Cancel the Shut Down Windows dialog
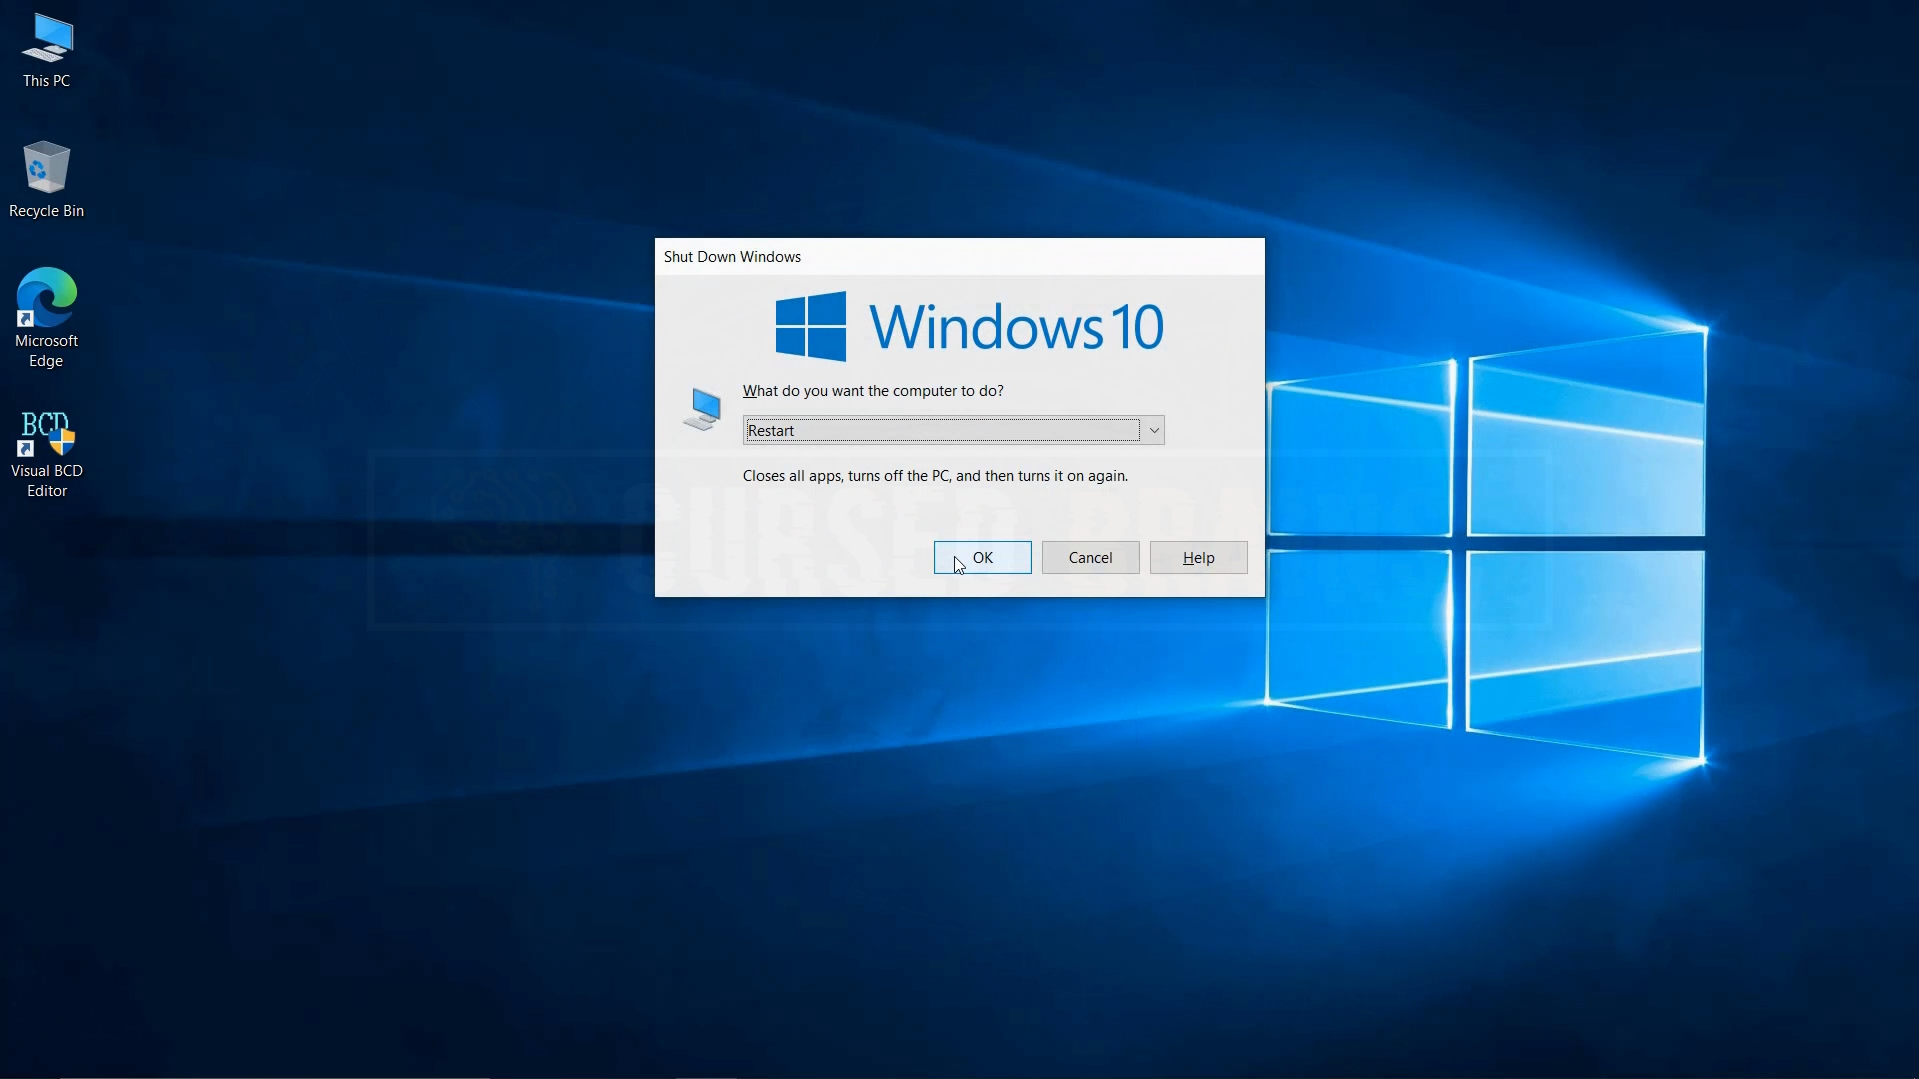 [x=1090, y=558]
